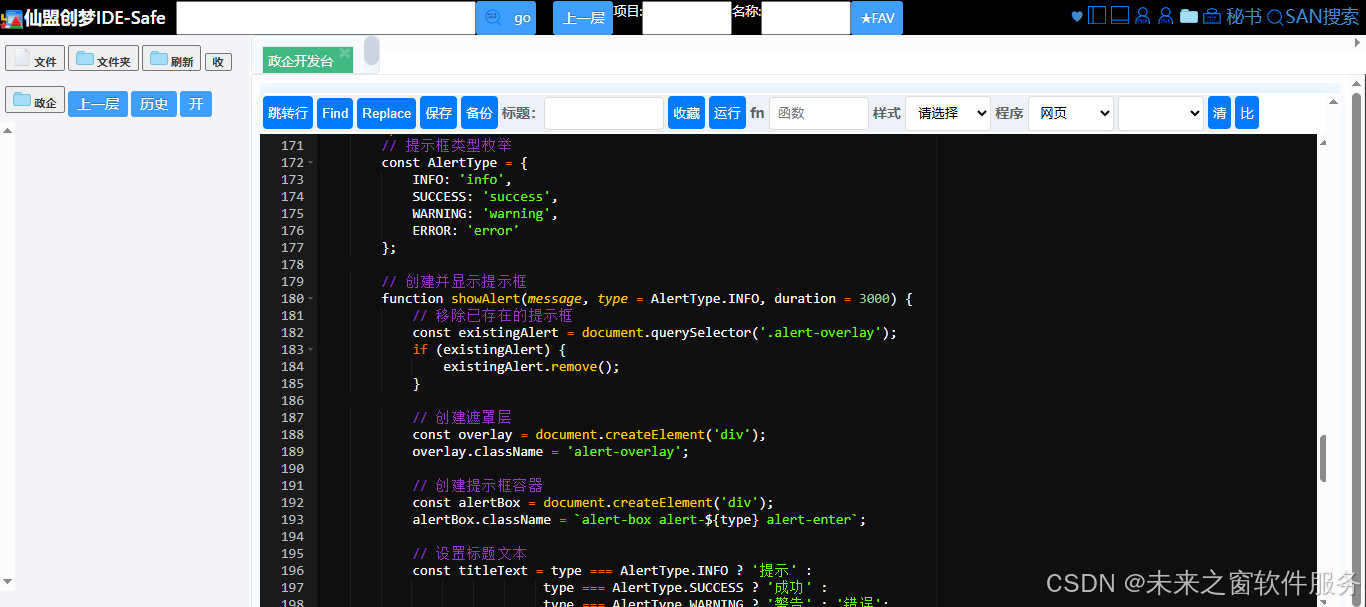Toggle the bottom panel layout icon
1366x607 pixels.
coord(1120,16)
